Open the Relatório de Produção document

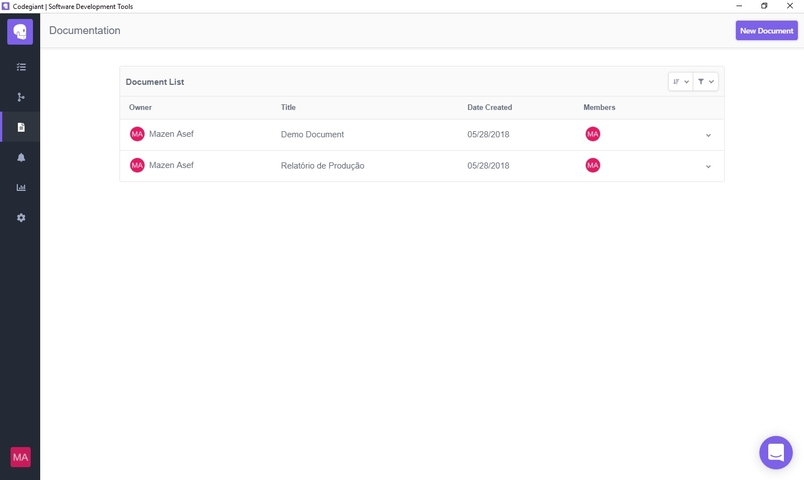pos(323,166)
